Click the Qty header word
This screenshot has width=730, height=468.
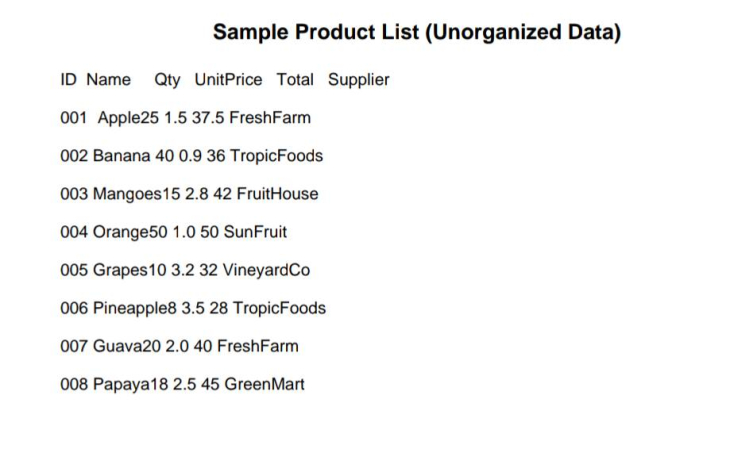click(x=167, y=80)
